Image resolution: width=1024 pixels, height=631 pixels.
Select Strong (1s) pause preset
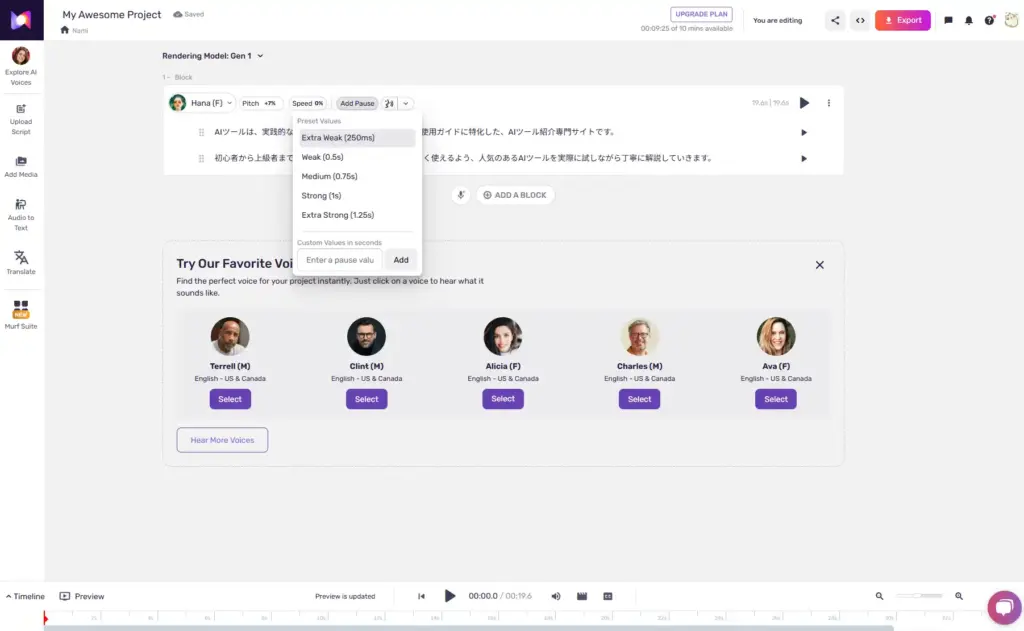pos(357,195)
